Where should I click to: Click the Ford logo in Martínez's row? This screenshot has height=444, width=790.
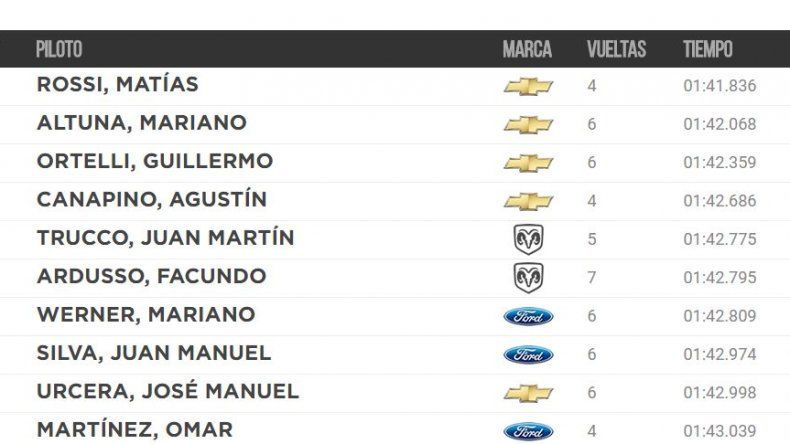point(528,431)
